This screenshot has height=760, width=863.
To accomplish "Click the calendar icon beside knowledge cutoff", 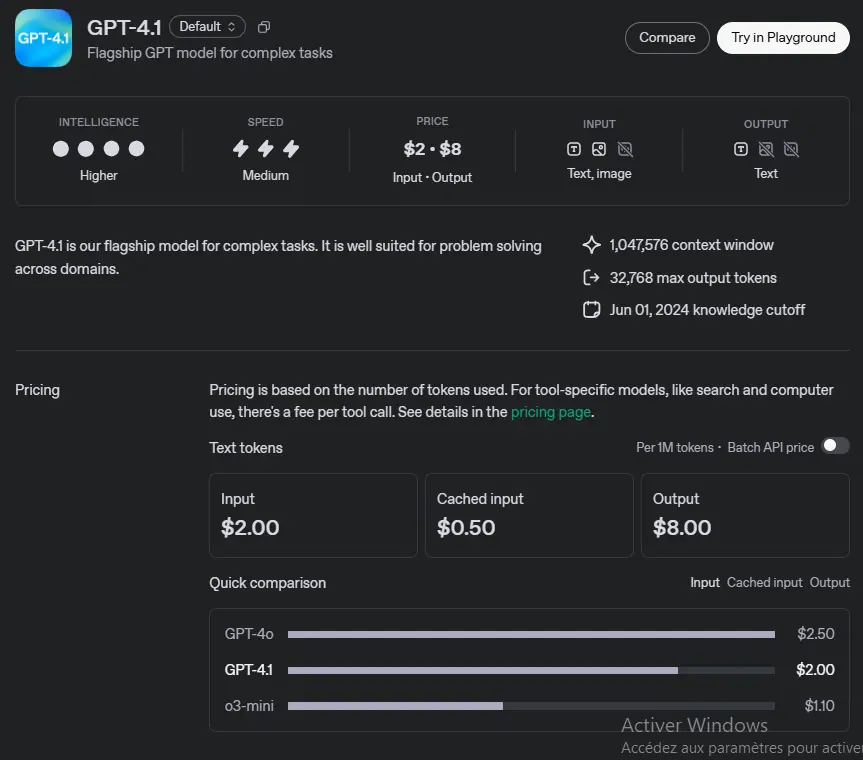I will coord(592,310).
